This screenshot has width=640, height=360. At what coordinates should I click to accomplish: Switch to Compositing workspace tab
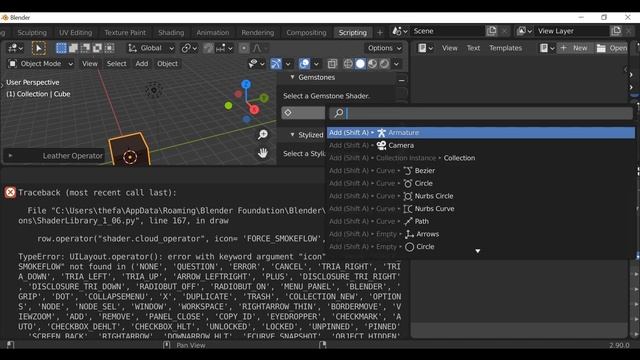pyautogui.click(x=306, y=33)
